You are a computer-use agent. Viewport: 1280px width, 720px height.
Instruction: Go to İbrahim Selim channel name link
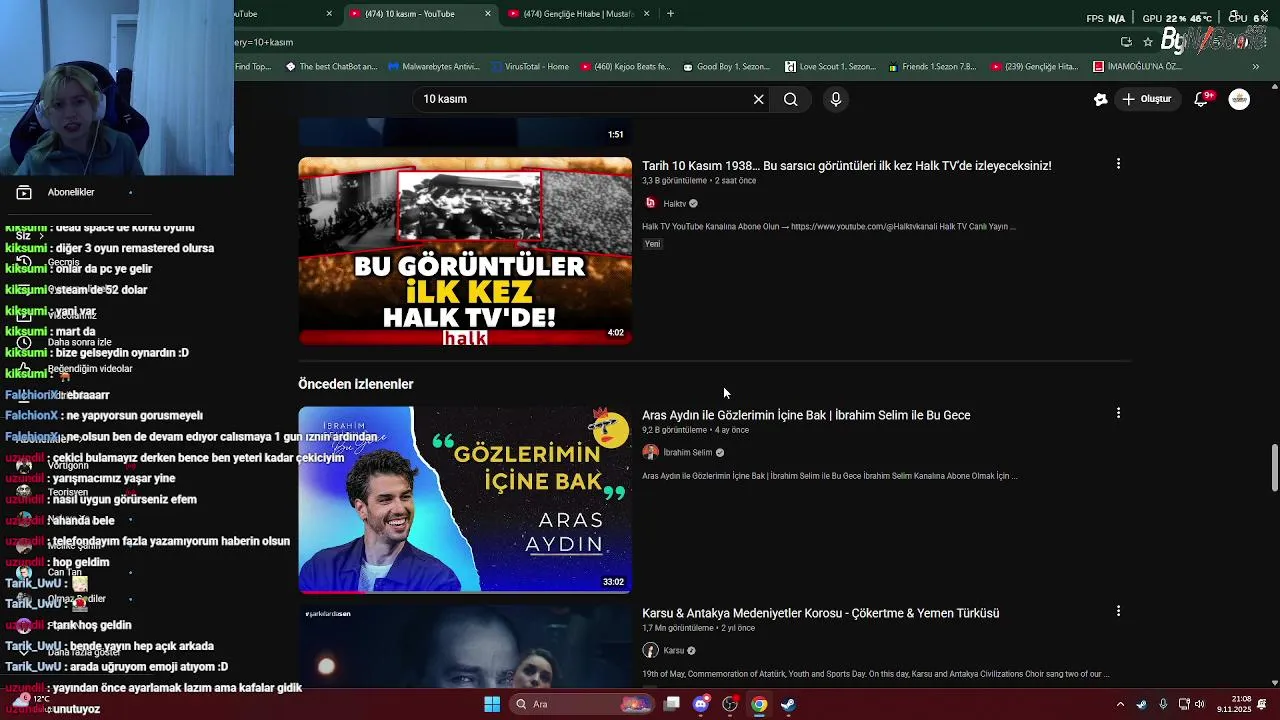[688, 453]
